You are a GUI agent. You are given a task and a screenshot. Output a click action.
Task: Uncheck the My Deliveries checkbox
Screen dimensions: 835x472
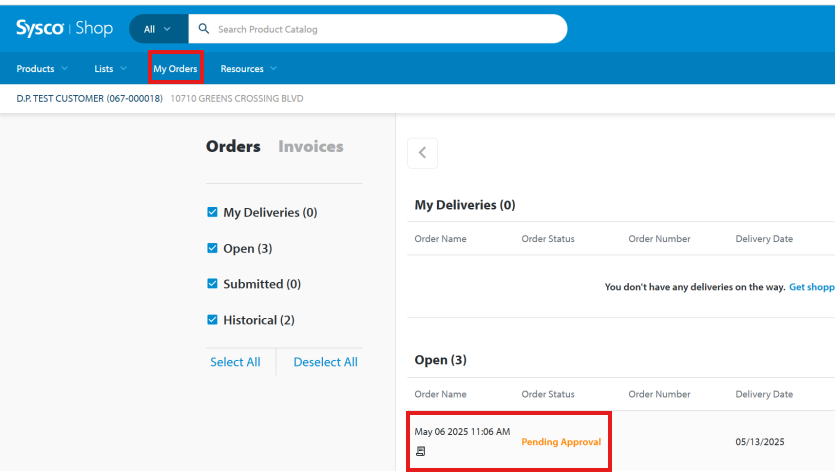pyautogui.click(x=212, y=212)
